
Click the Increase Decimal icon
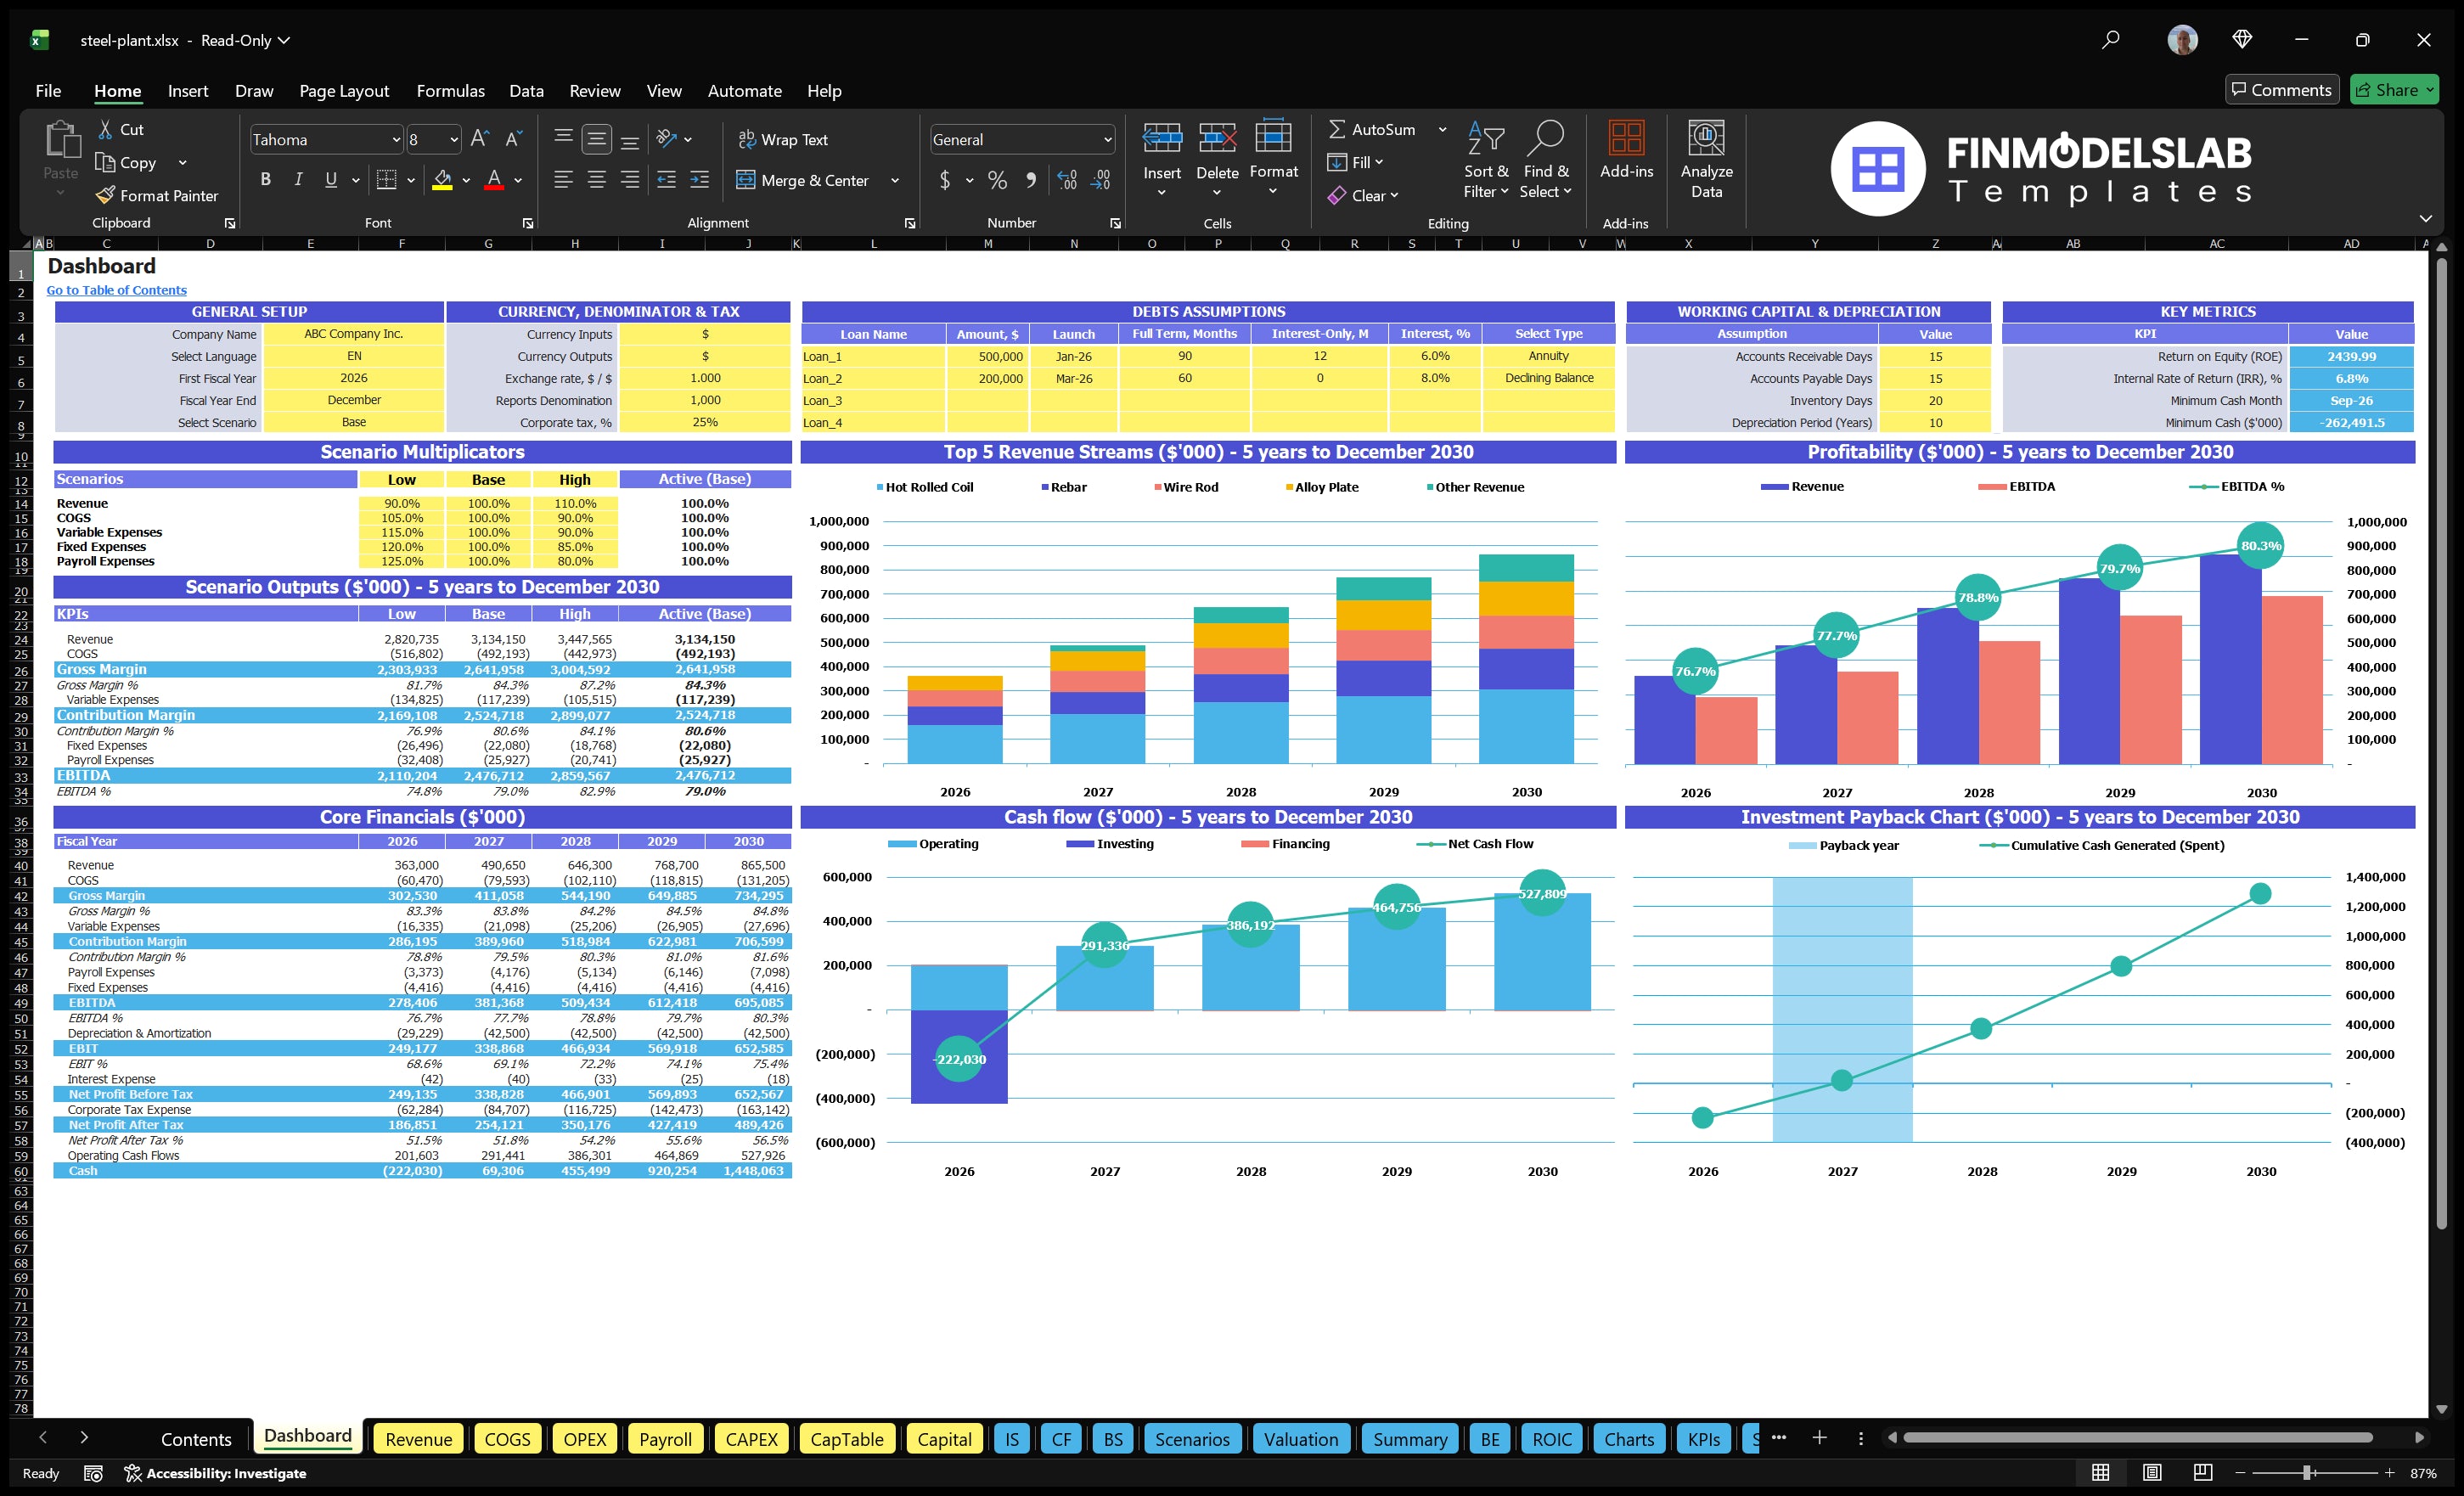pos(1066,181)
